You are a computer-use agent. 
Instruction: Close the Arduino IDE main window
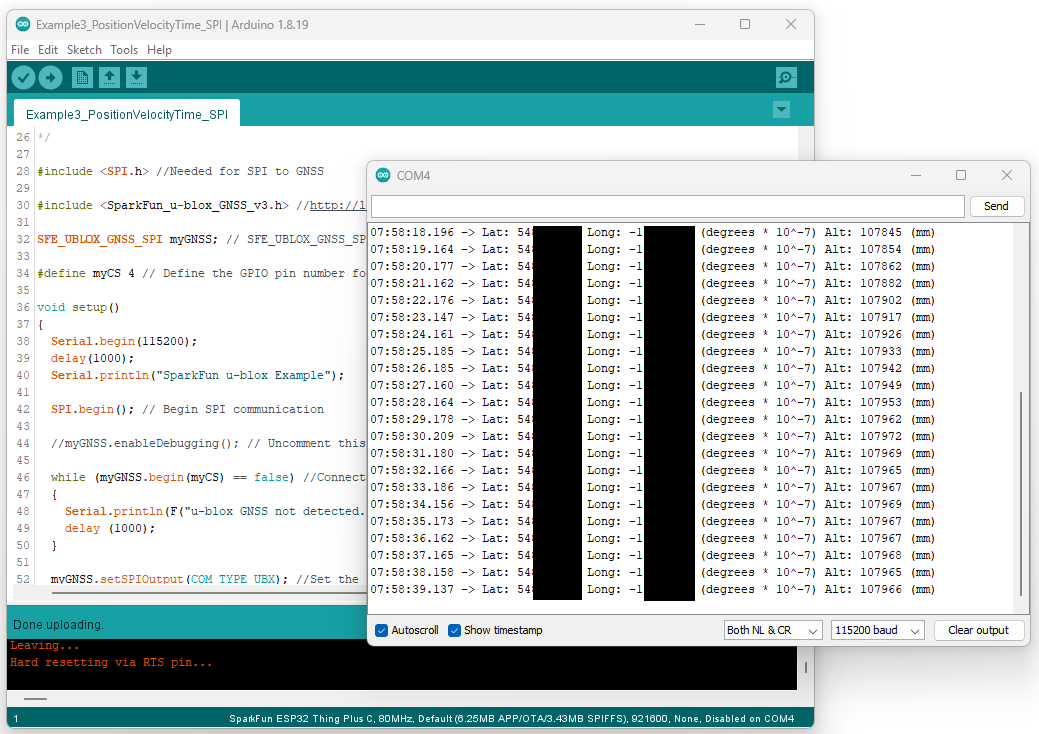coord(791,24)
